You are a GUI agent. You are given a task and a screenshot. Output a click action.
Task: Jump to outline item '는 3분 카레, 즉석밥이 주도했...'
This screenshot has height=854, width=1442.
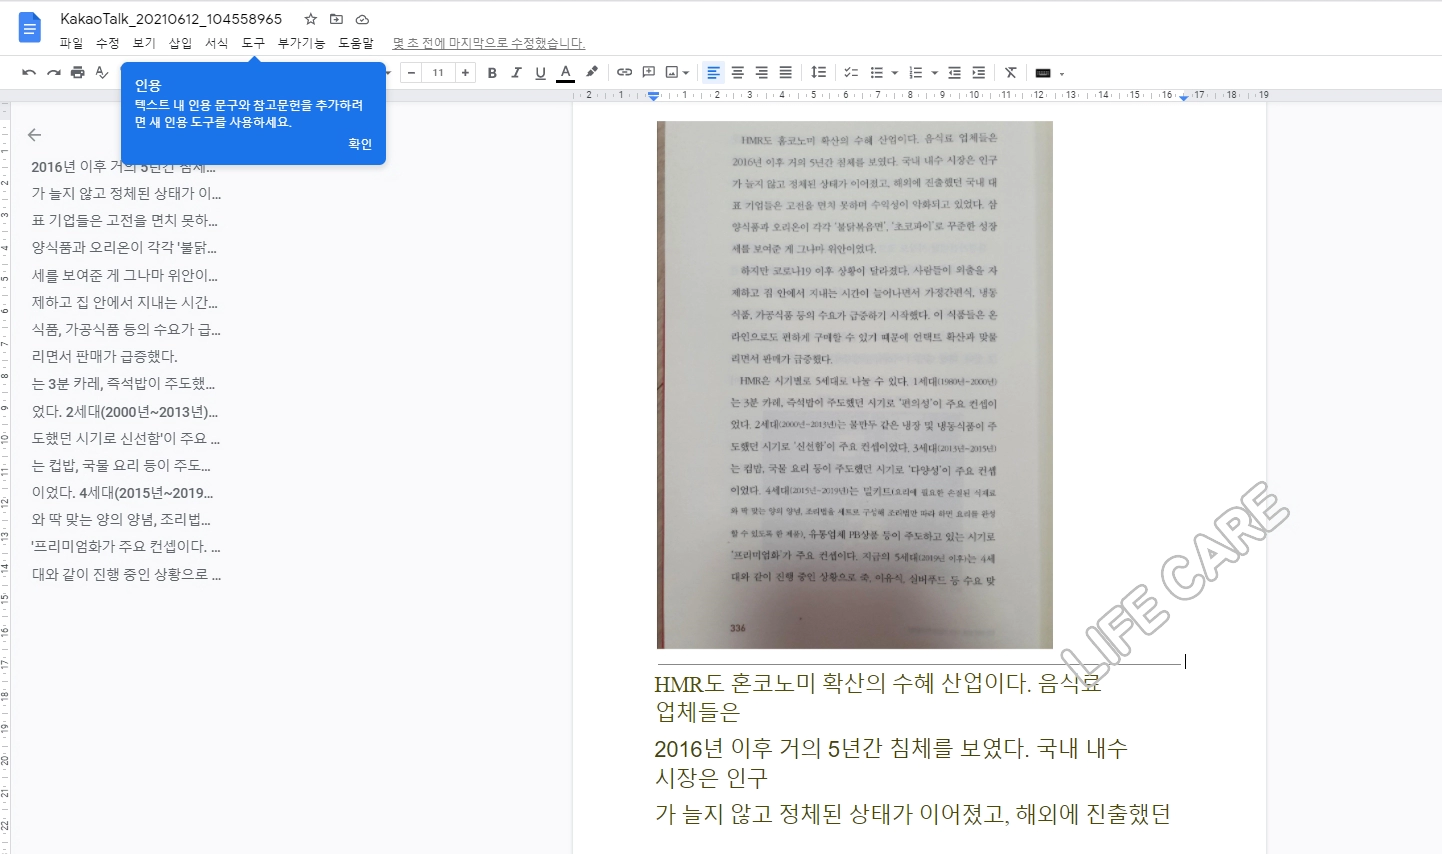point(123,383)
